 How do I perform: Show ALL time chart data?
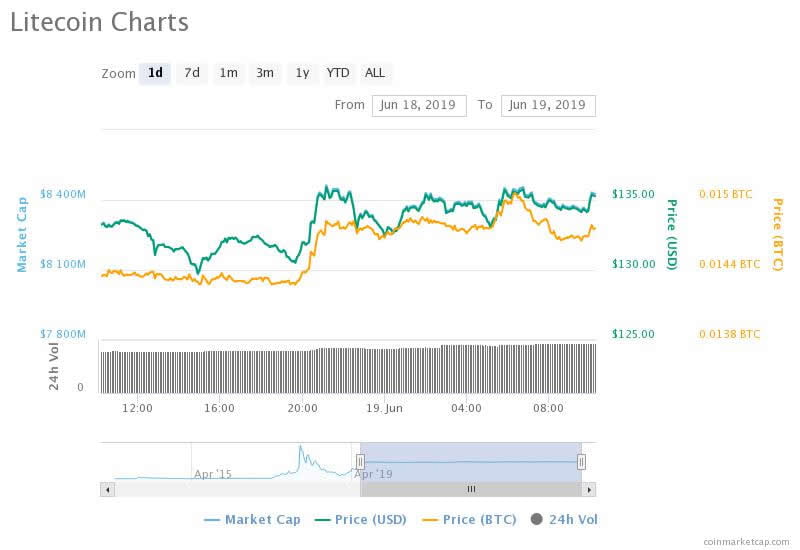[x=375, y=73]
